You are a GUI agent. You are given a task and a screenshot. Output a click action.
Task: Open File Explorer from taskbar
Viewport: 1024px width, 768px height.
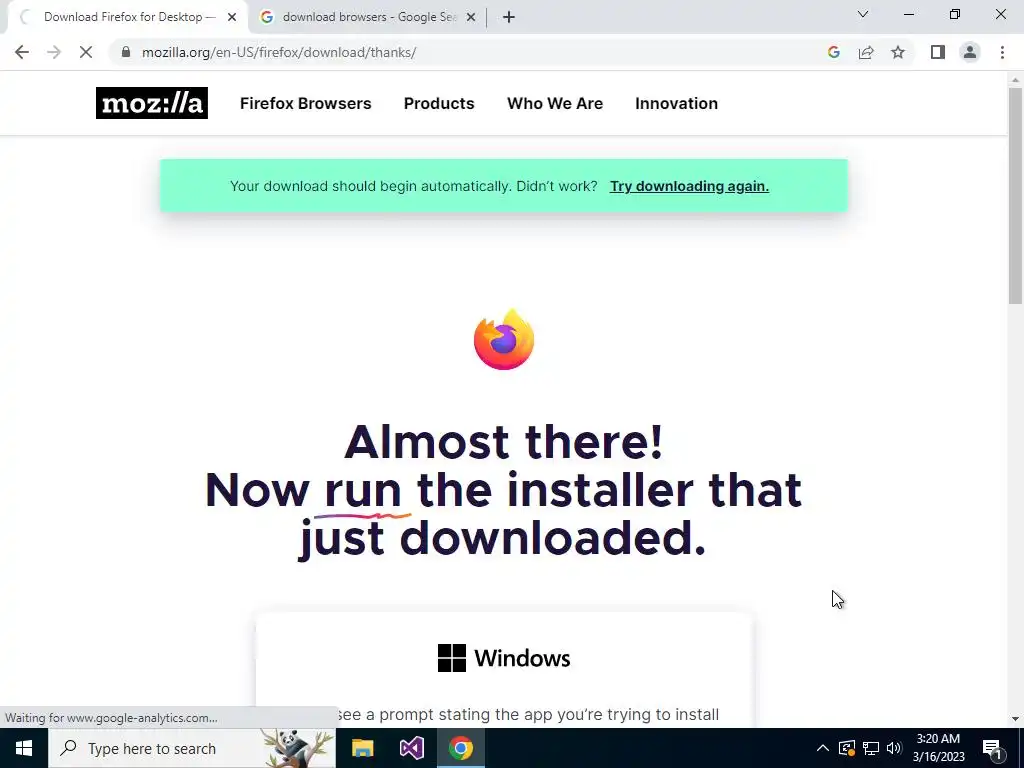pos(362,748)
